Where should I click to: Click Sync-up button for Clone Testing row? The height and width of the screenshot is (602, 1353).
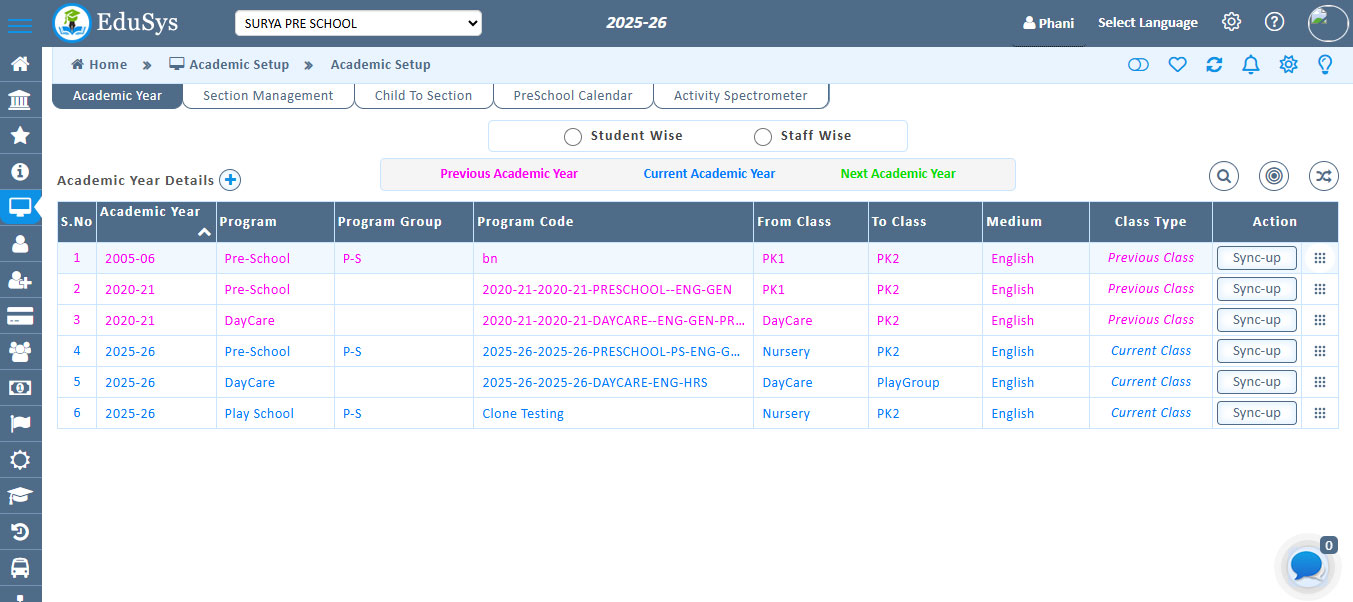tap(1256, 413)
